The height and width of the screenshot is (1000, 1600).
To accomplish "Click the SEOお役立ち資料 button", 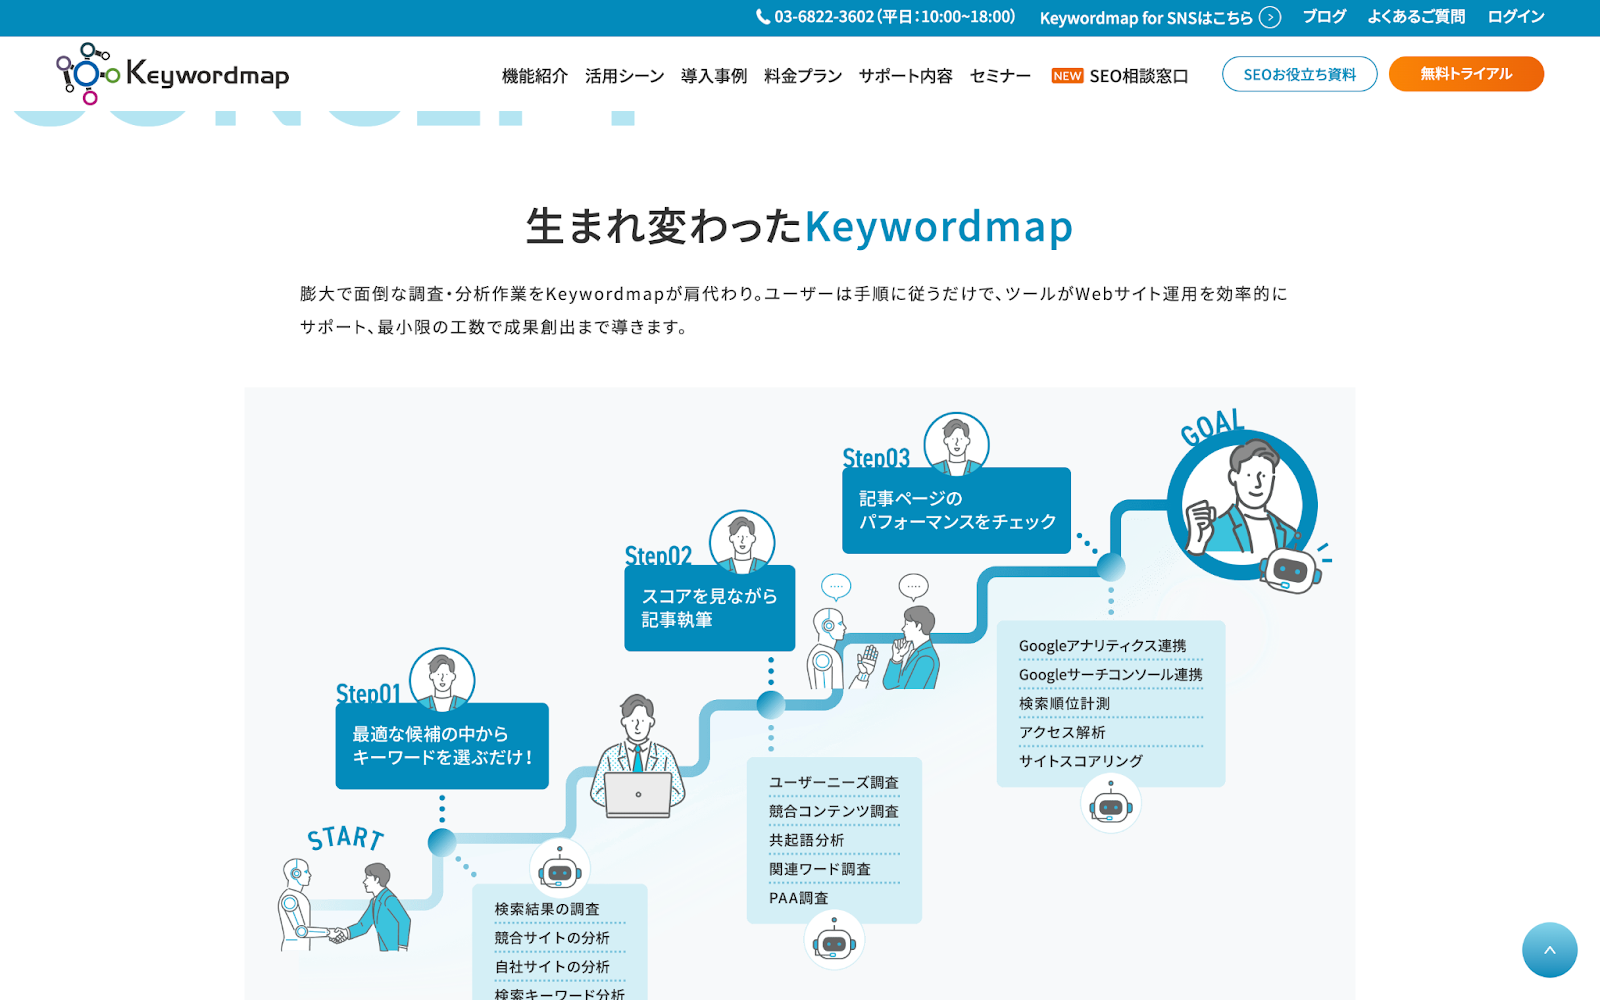I will click(1299, 74).
